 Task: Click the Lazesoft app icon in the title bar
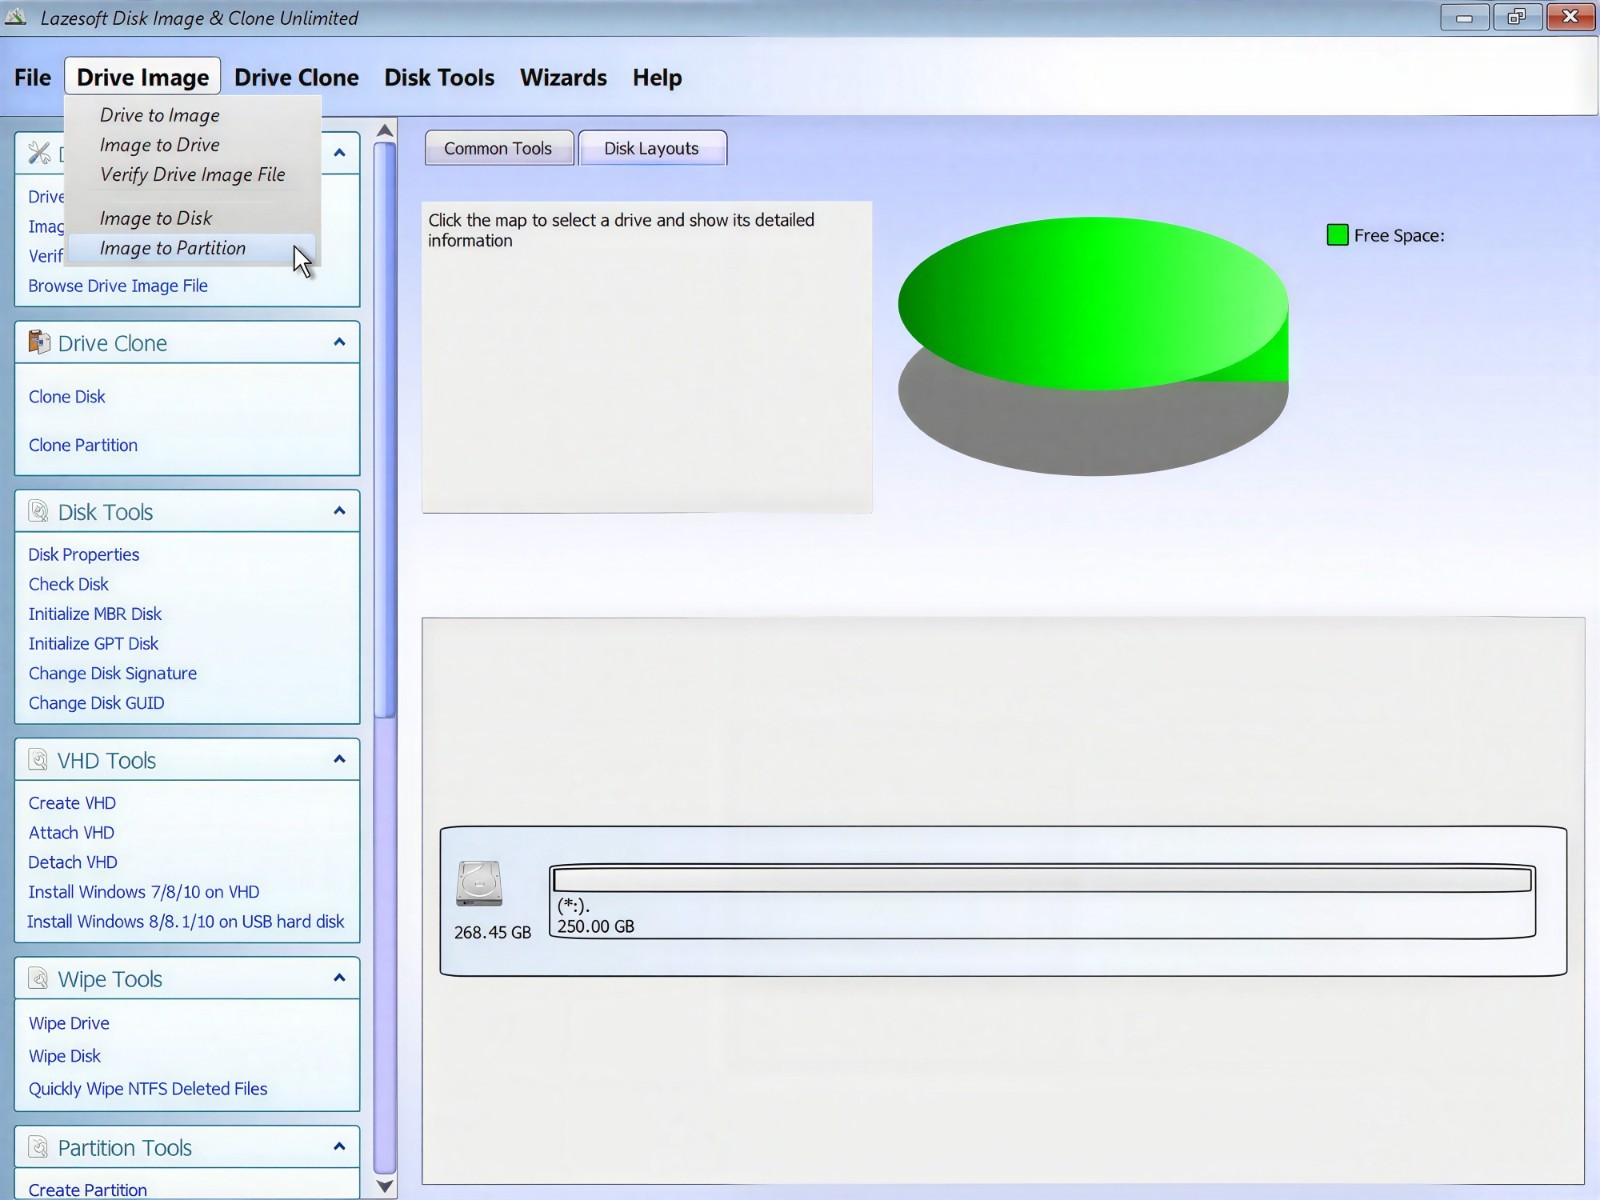click(16, 17)
